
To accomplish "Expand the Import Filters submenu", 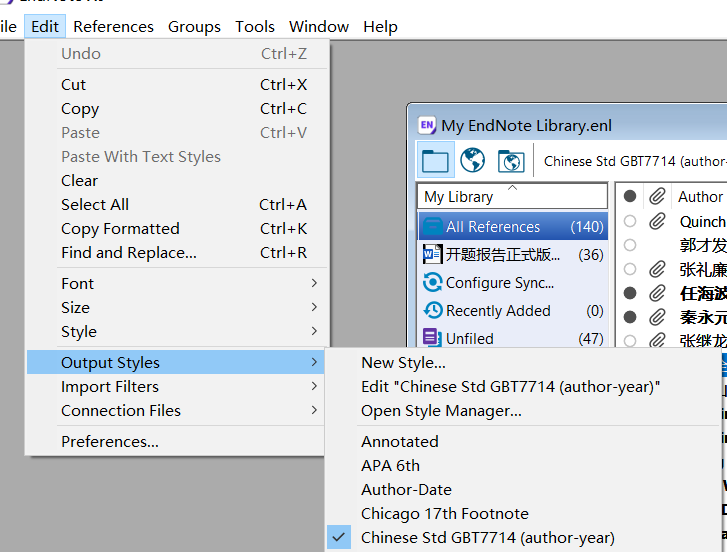I will point(177,386).
